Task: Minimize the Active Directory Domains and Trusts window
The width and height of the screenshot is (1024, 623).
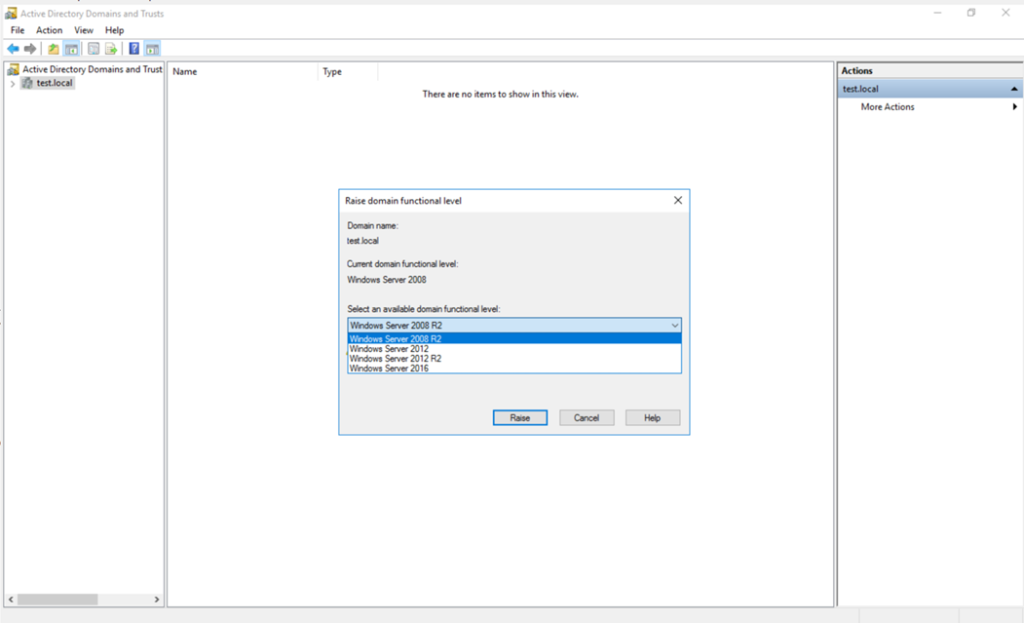Action: [x=938, y=13]
